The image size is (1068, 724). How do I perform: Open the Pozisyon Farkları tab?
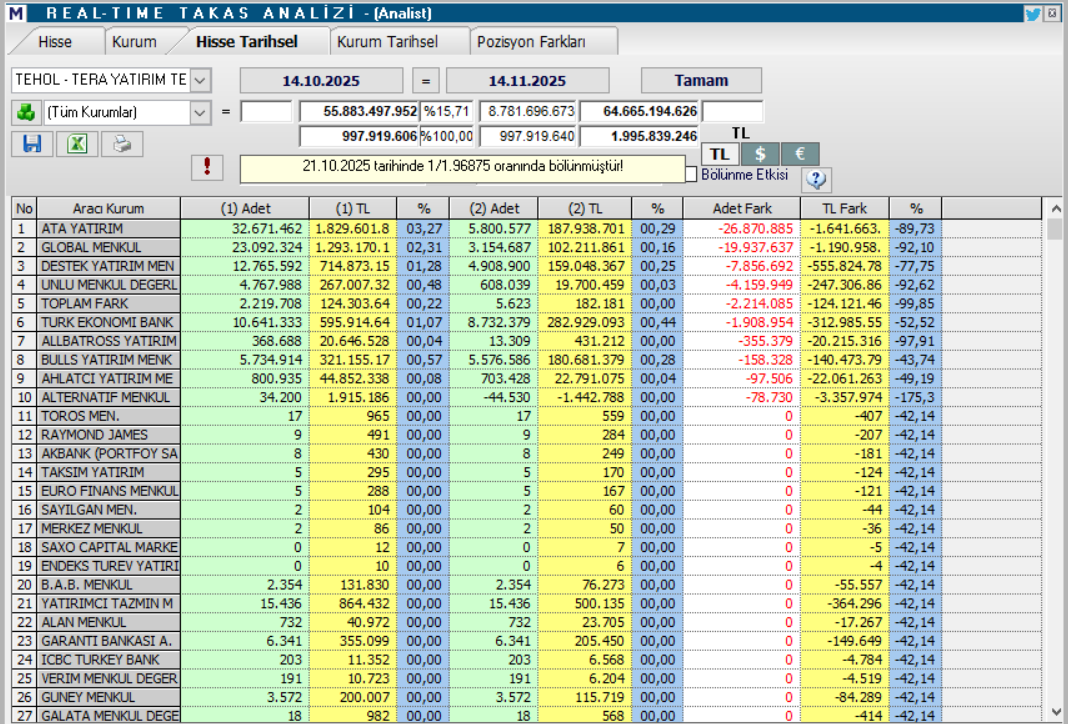click(x=531, y=42)
